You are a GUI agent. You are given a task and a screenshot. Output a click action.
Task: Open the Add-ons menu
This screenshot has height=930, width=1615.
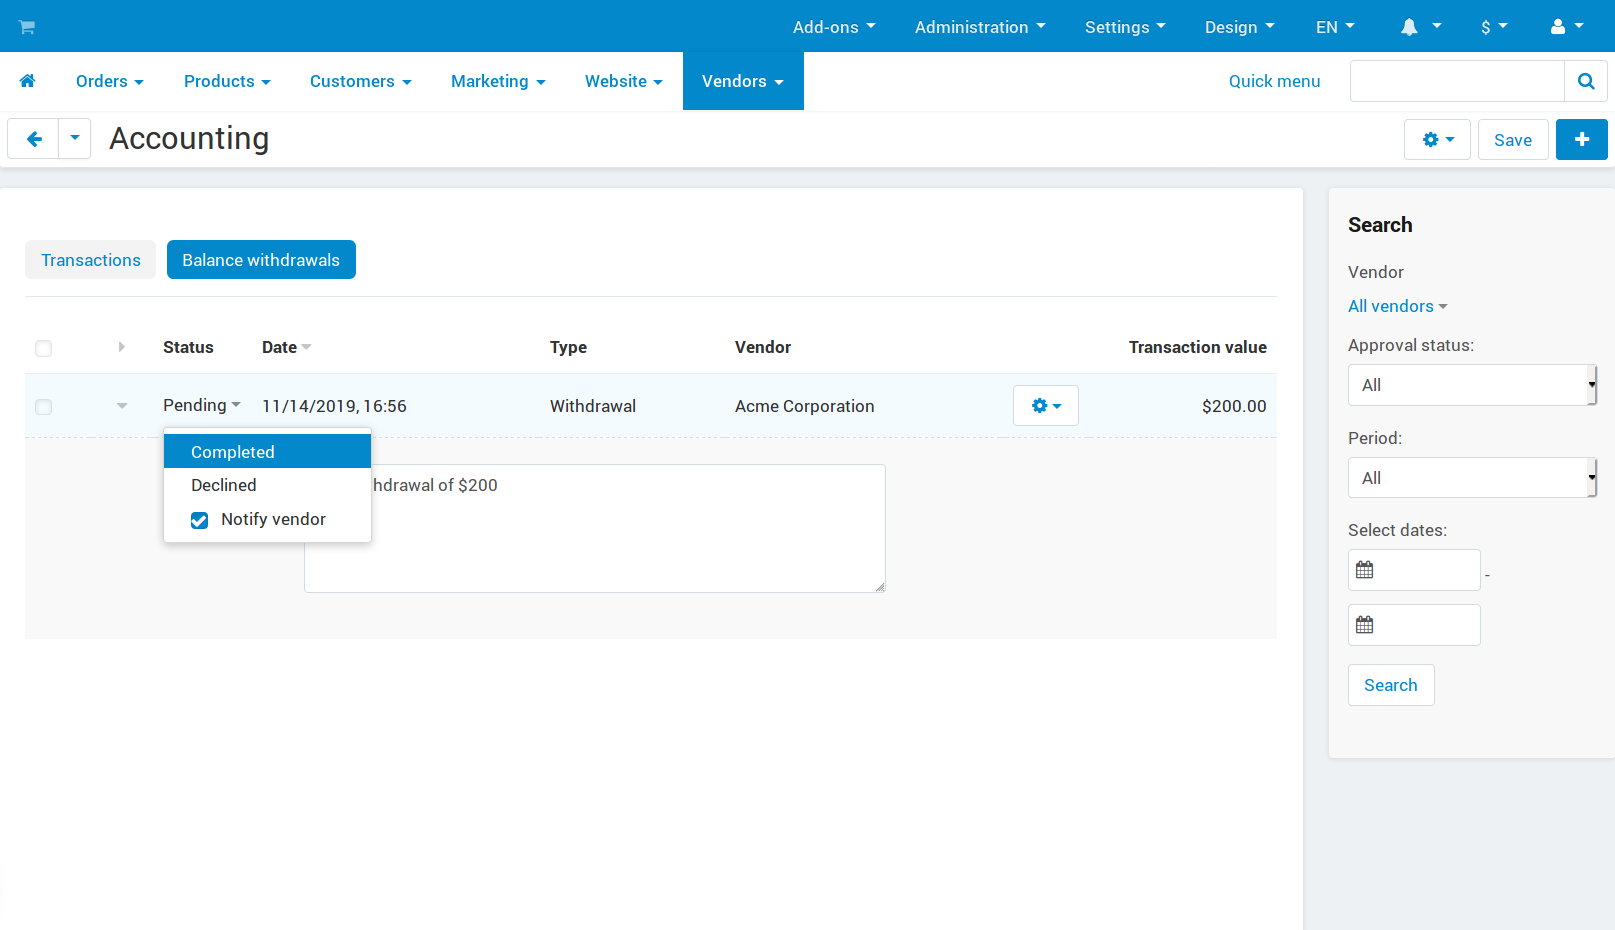(x=834, y=27)
